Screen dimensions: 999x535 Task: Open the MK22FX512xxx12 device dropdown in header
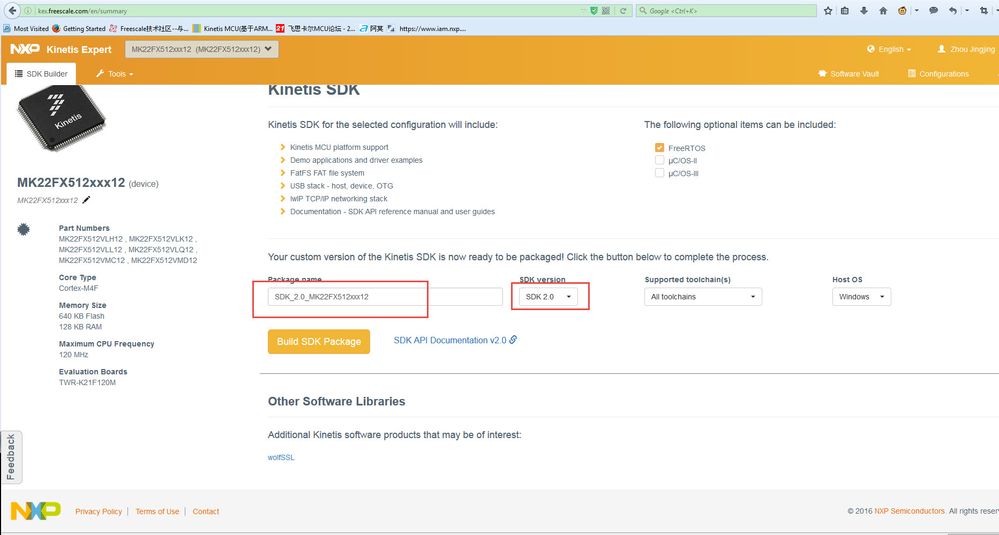pyautogui.click(x=202, y=49)
